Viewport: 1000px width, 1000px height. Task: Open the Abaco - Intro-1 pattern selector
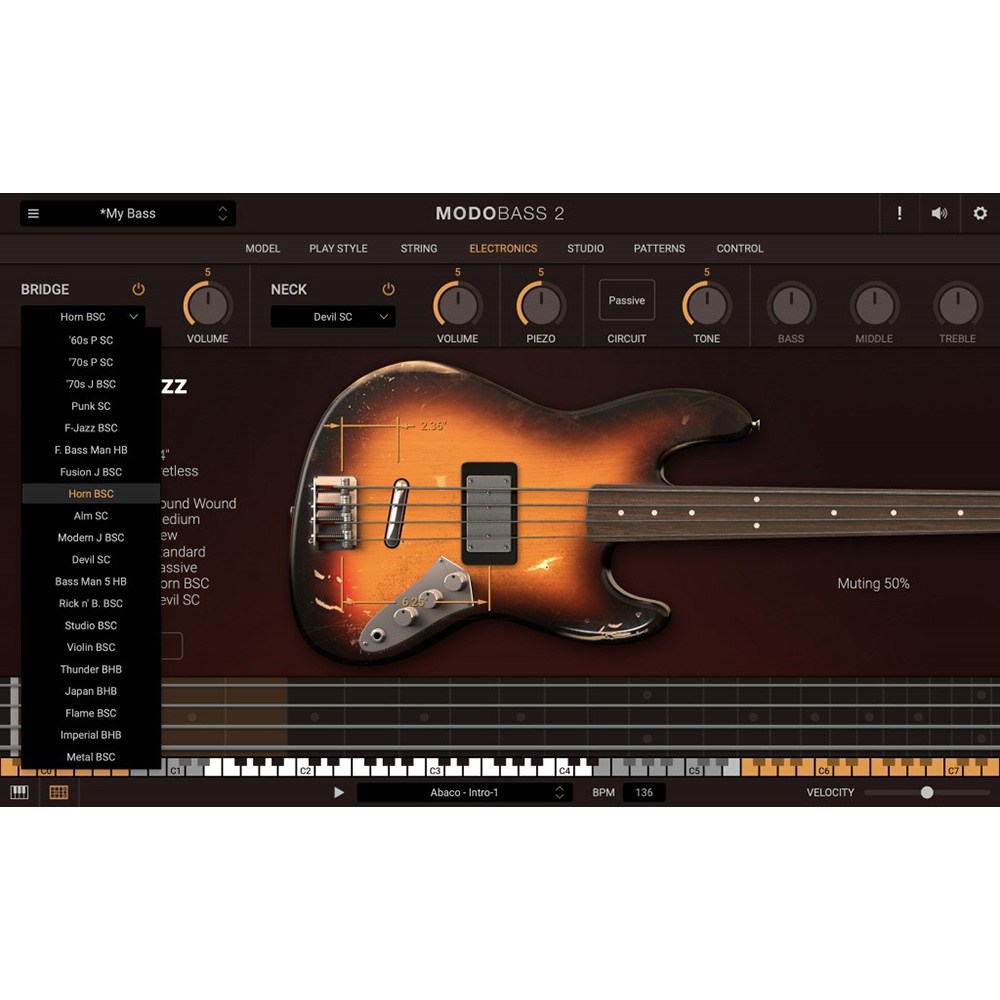[464, 793]
